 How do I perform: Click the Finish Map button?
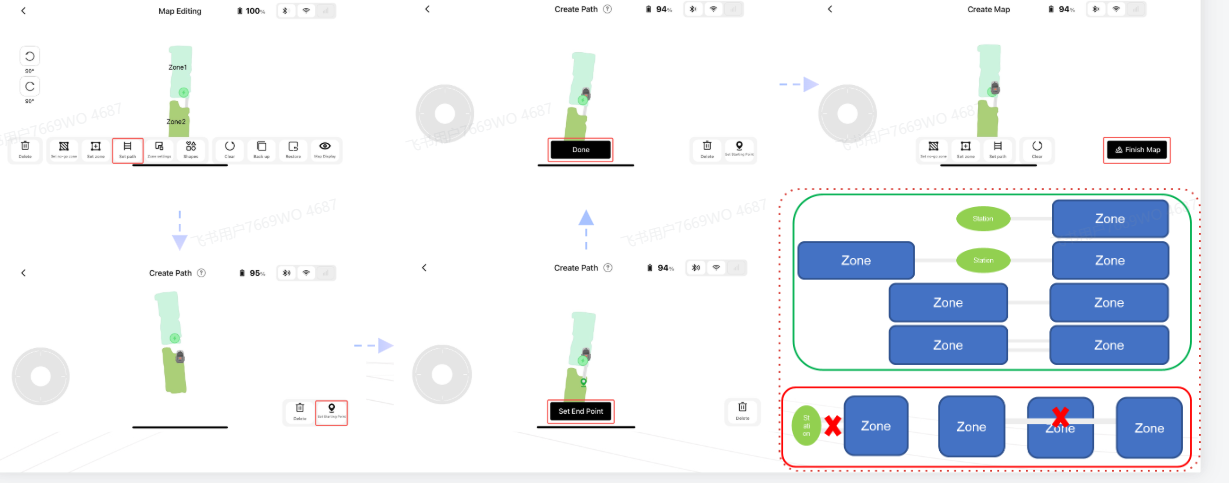click(x=1137, y=150)
